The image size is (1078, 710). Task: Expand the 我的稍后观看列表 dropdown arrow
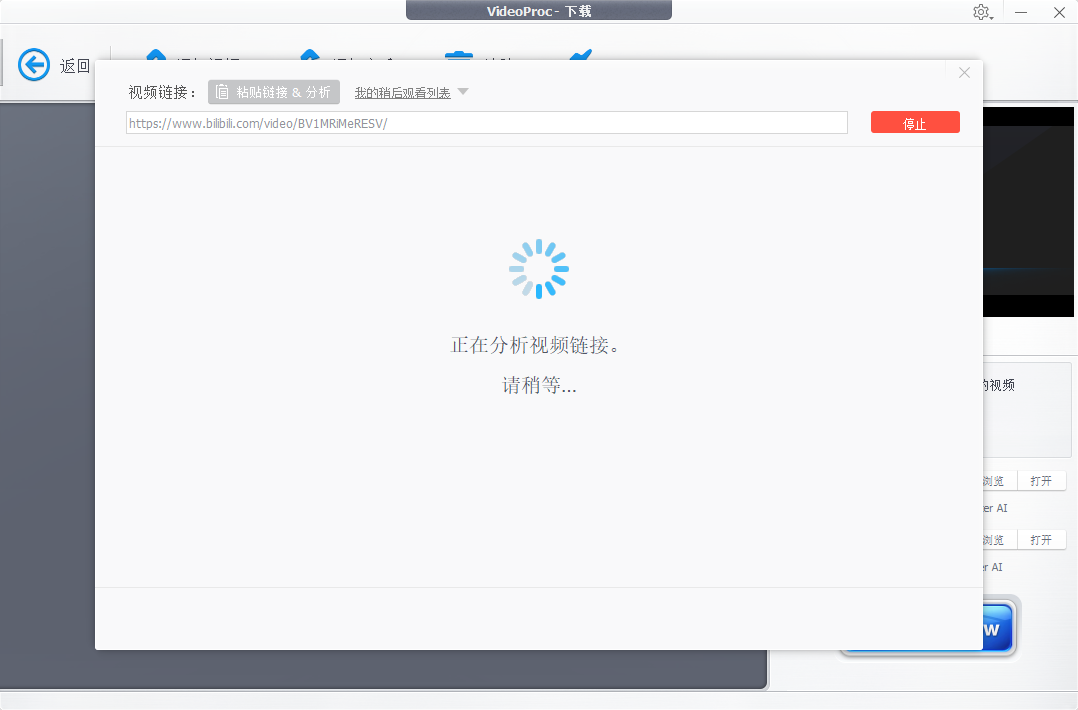coord(463,91)
